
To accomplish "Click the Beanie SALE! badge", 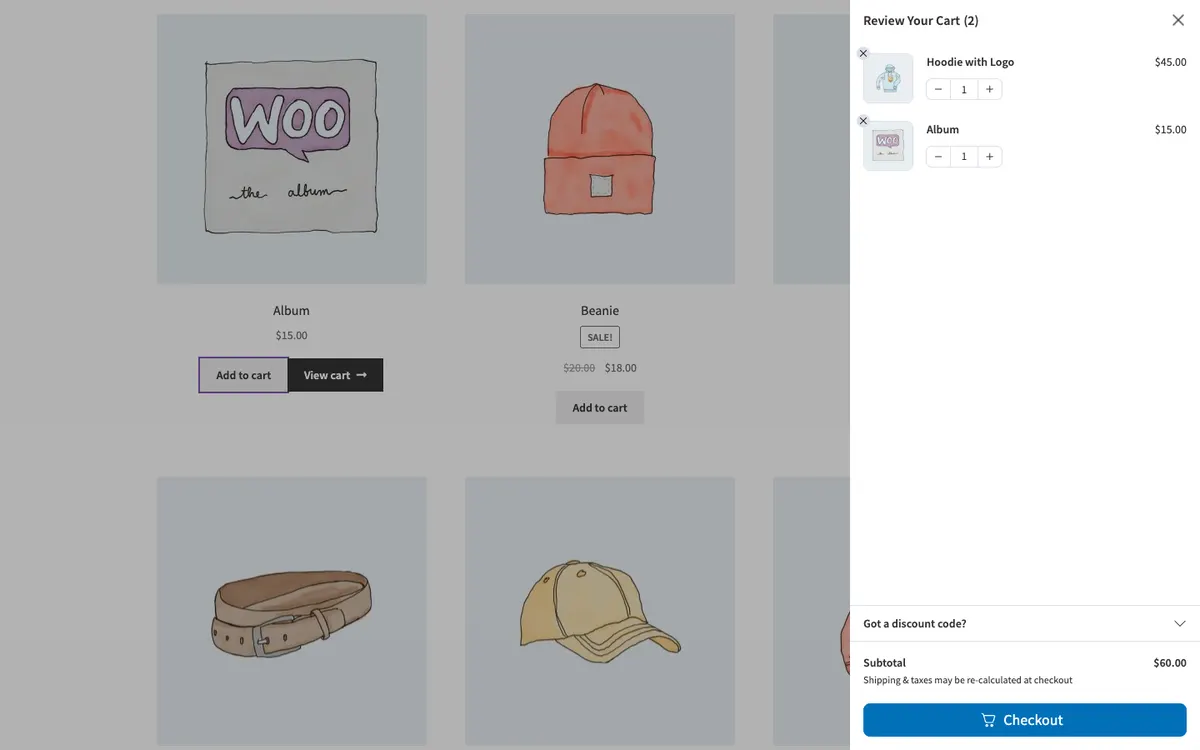I will pos(600,337).
